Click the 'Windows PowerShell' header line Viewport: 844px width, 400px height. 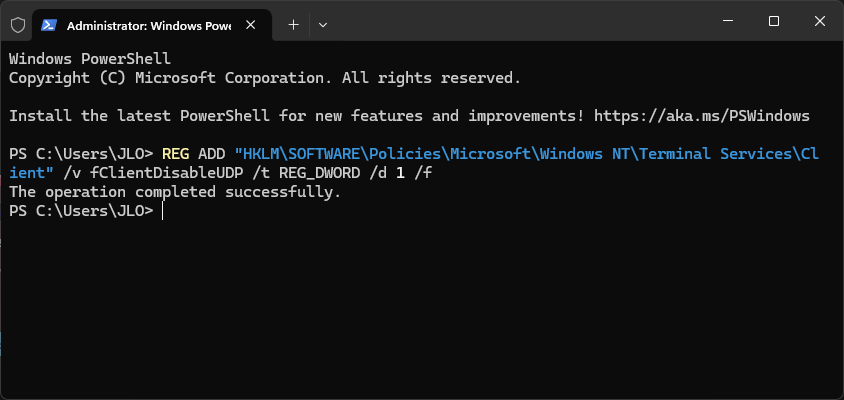pyautogui.click(x=90, y=59)
